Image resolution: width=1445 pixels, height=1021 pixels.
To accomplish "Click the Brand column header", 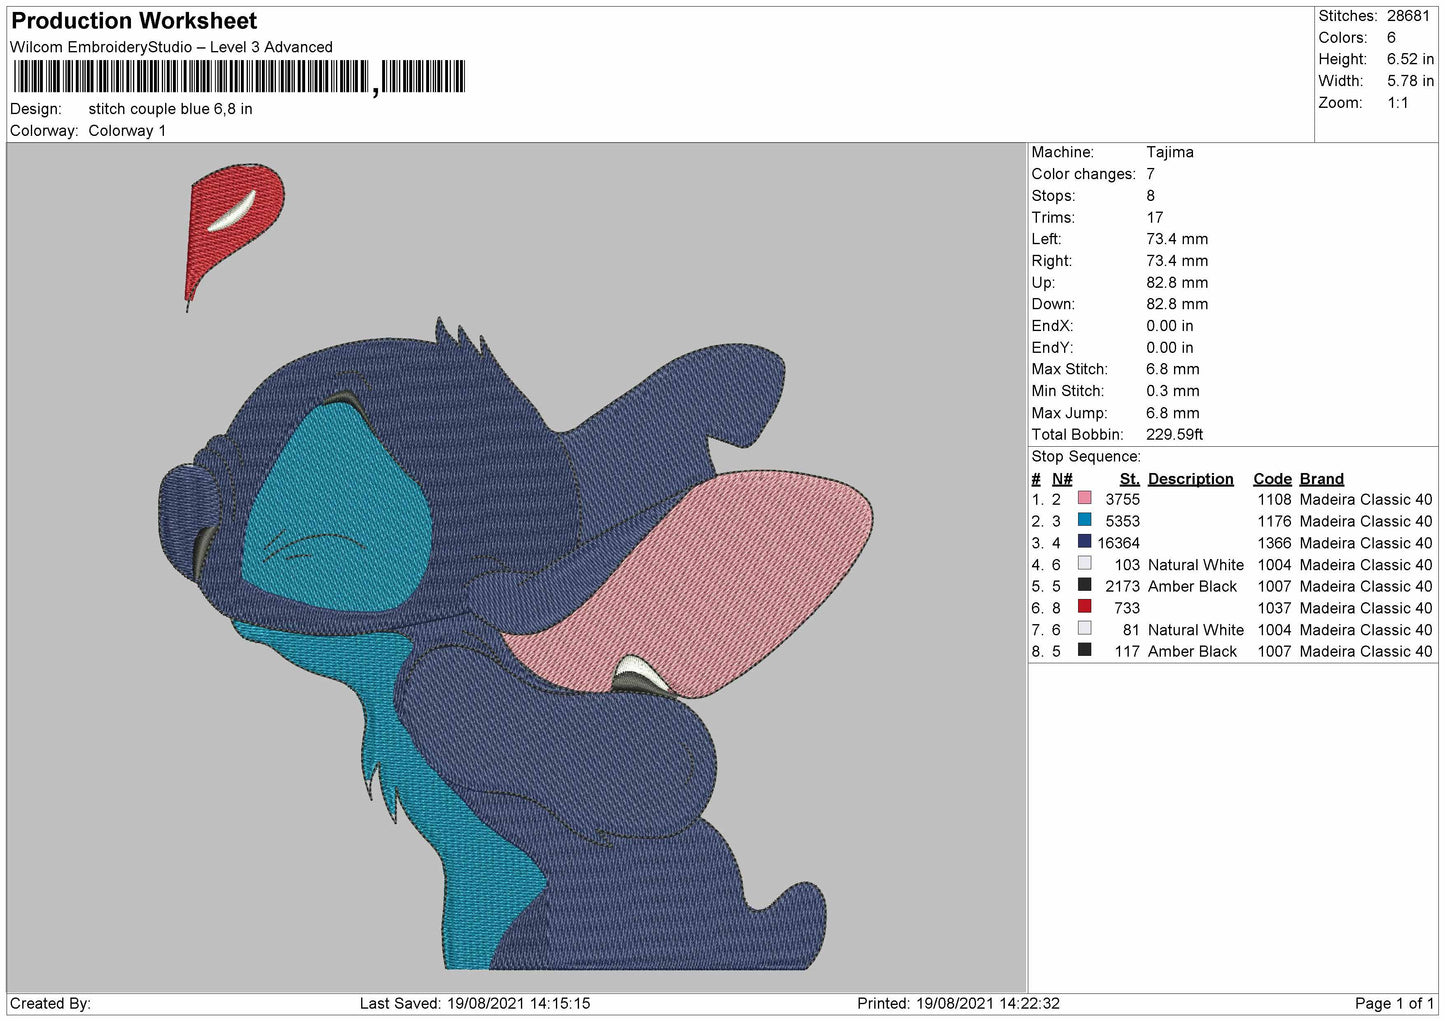I will (x=1321, y=479).
